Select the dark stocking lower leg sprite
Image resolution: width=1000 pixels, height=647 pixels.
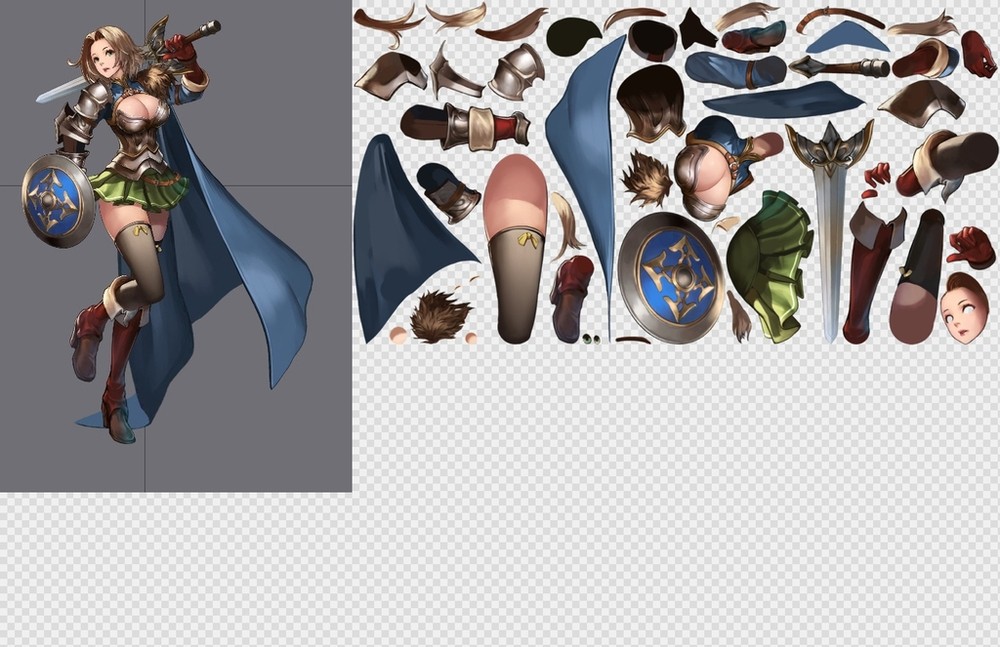(x=917, y=277)
